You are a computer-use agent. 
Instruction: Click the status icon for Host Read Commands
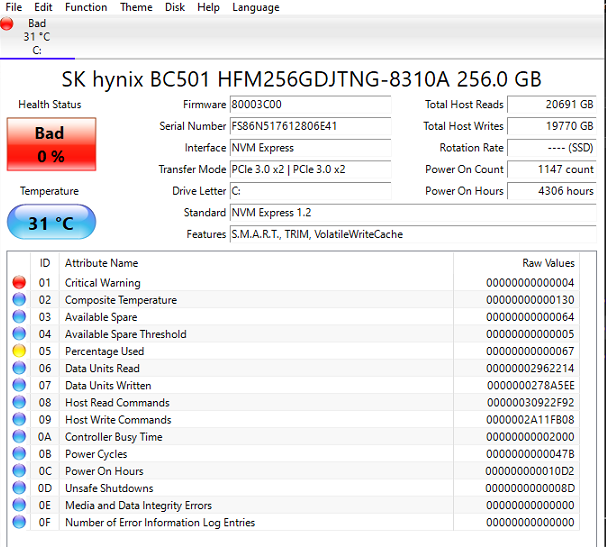(x=19, y=402)
